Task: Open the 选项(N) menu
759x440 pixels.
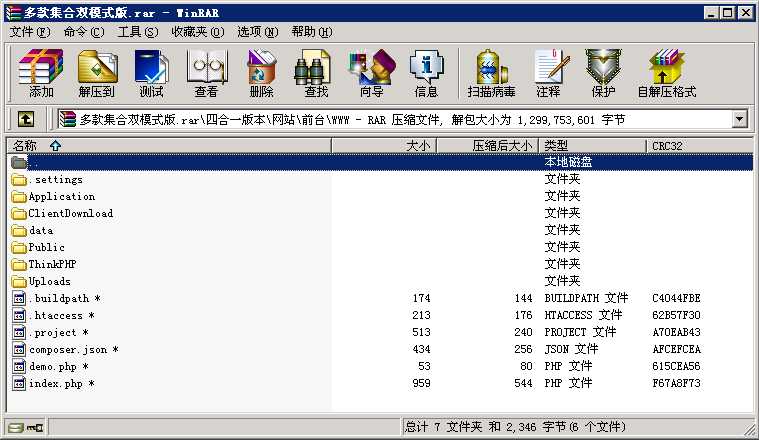Action: point(258,32)
